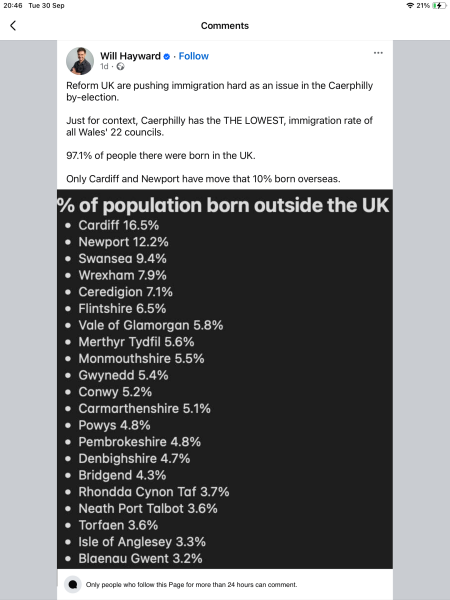Tap the battery charging icon
This screenshot has height=600, width=450.
(439, 5)
